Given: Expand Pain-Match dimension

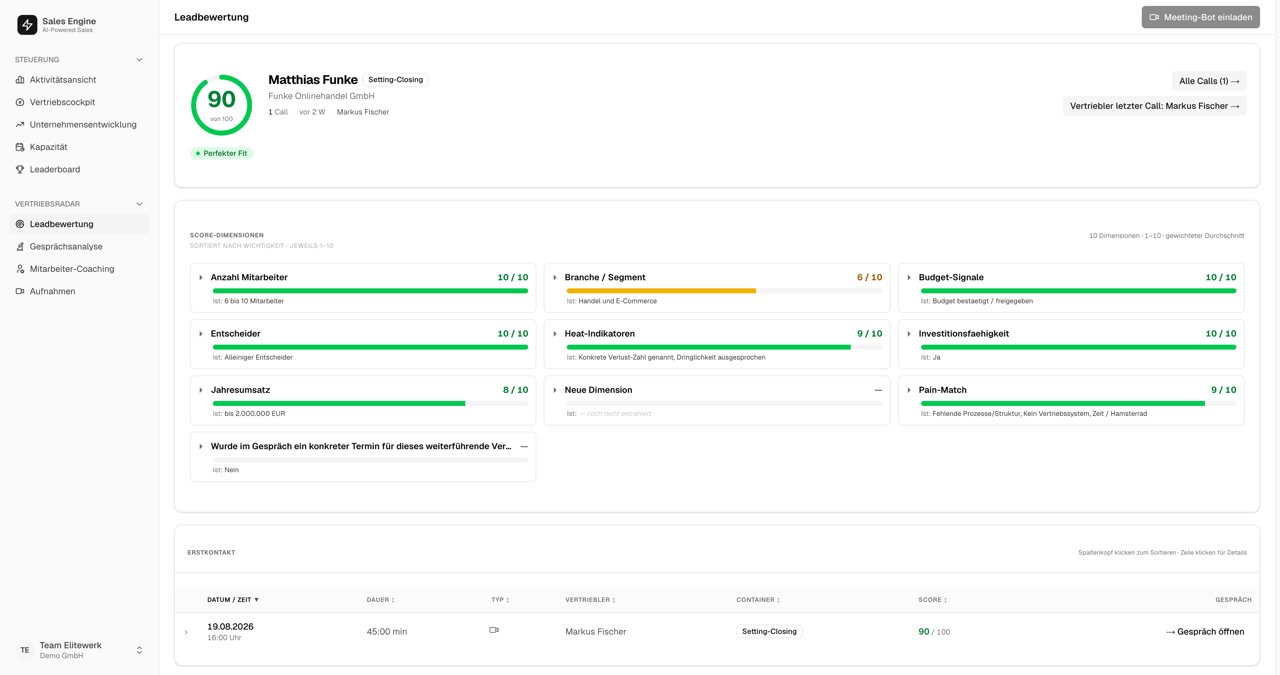Looking at the screenshot, I should pos(909,390).
